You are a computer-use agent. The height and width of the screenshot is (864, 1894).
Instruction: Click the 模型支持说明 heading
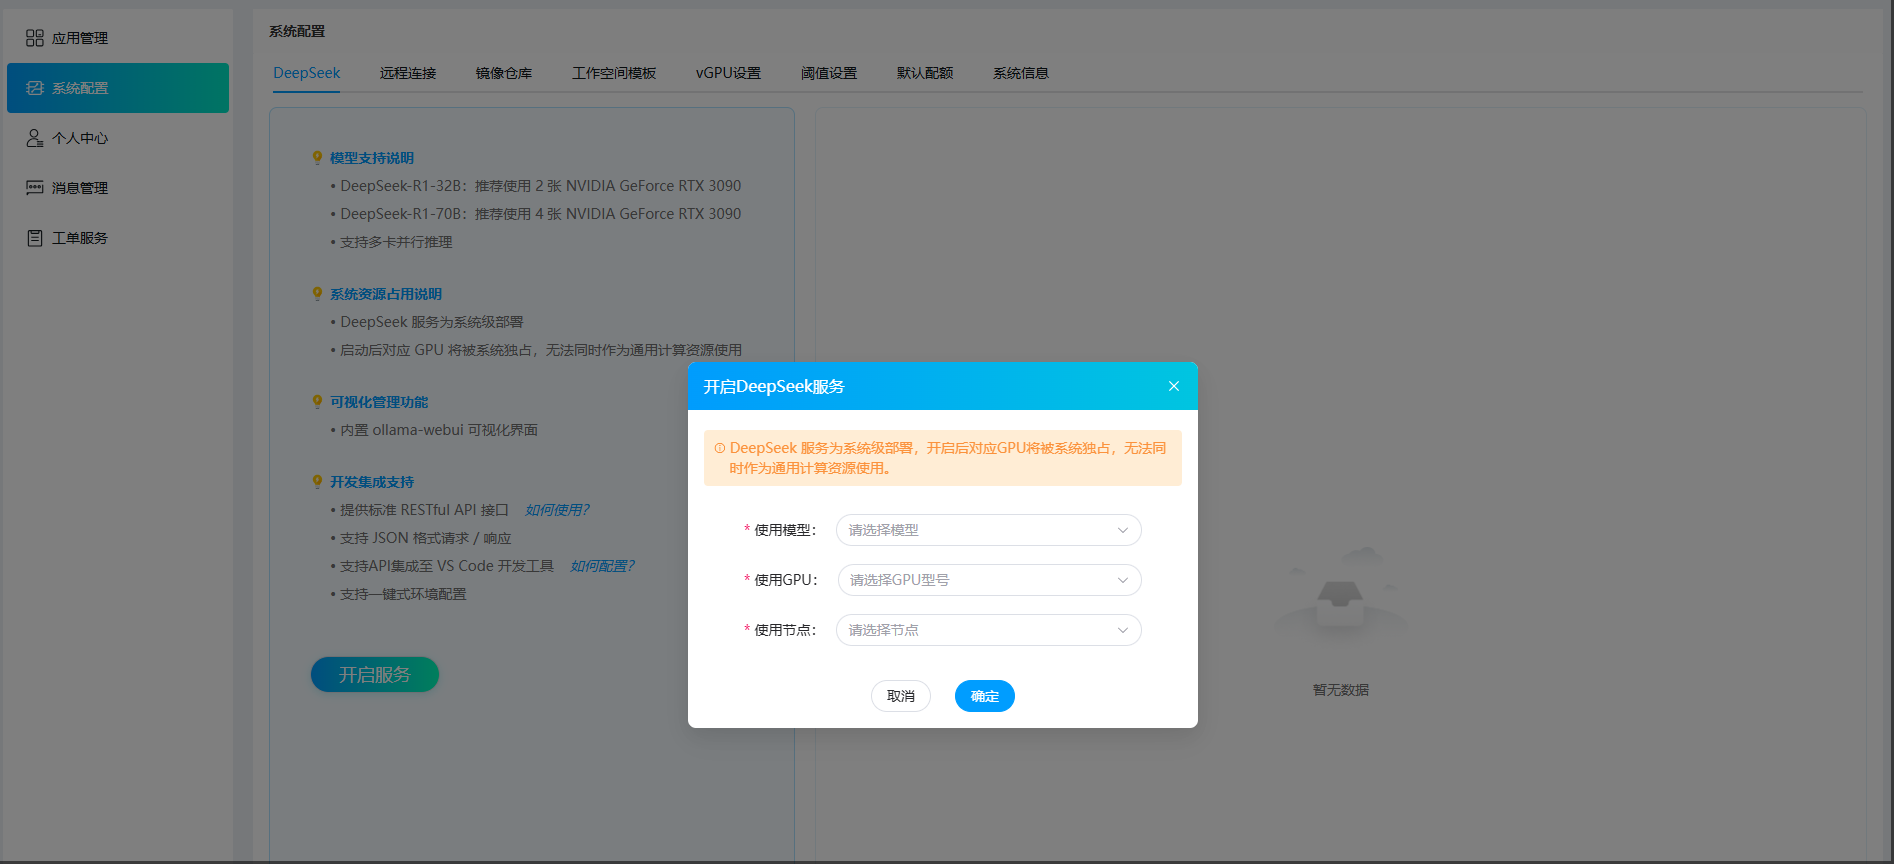[x=372, y=158]
